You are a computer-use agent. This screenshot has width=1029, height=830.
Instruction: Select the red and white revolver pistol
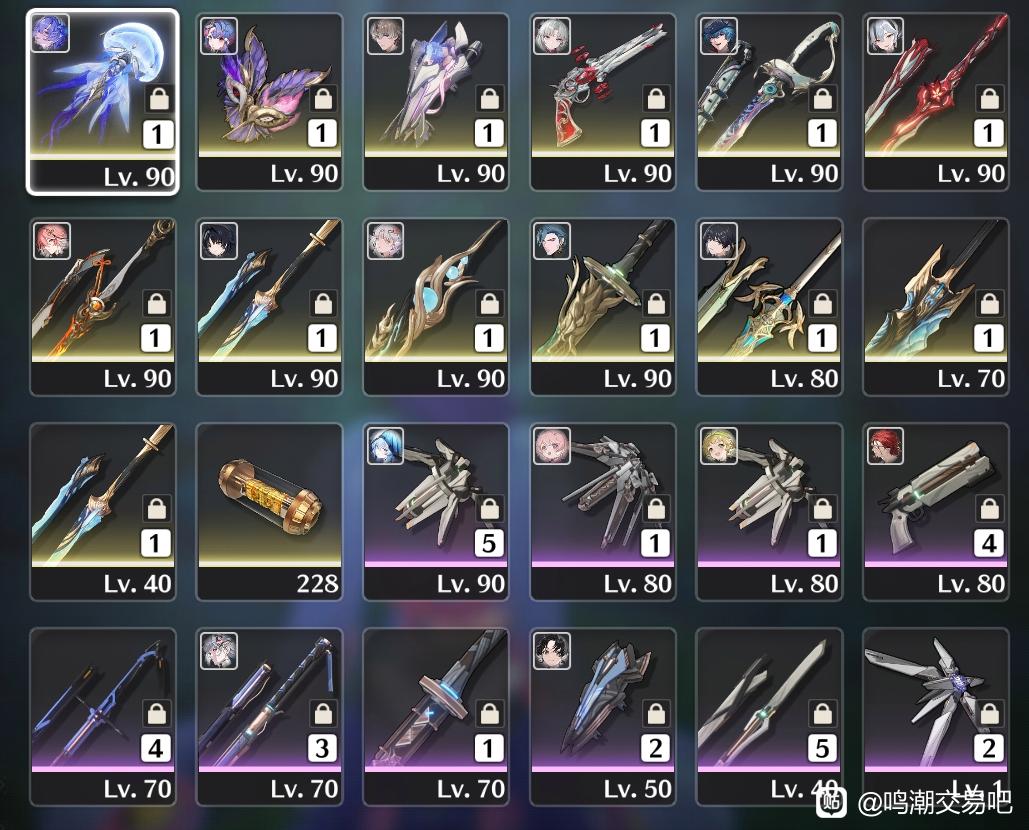[602, 102]
